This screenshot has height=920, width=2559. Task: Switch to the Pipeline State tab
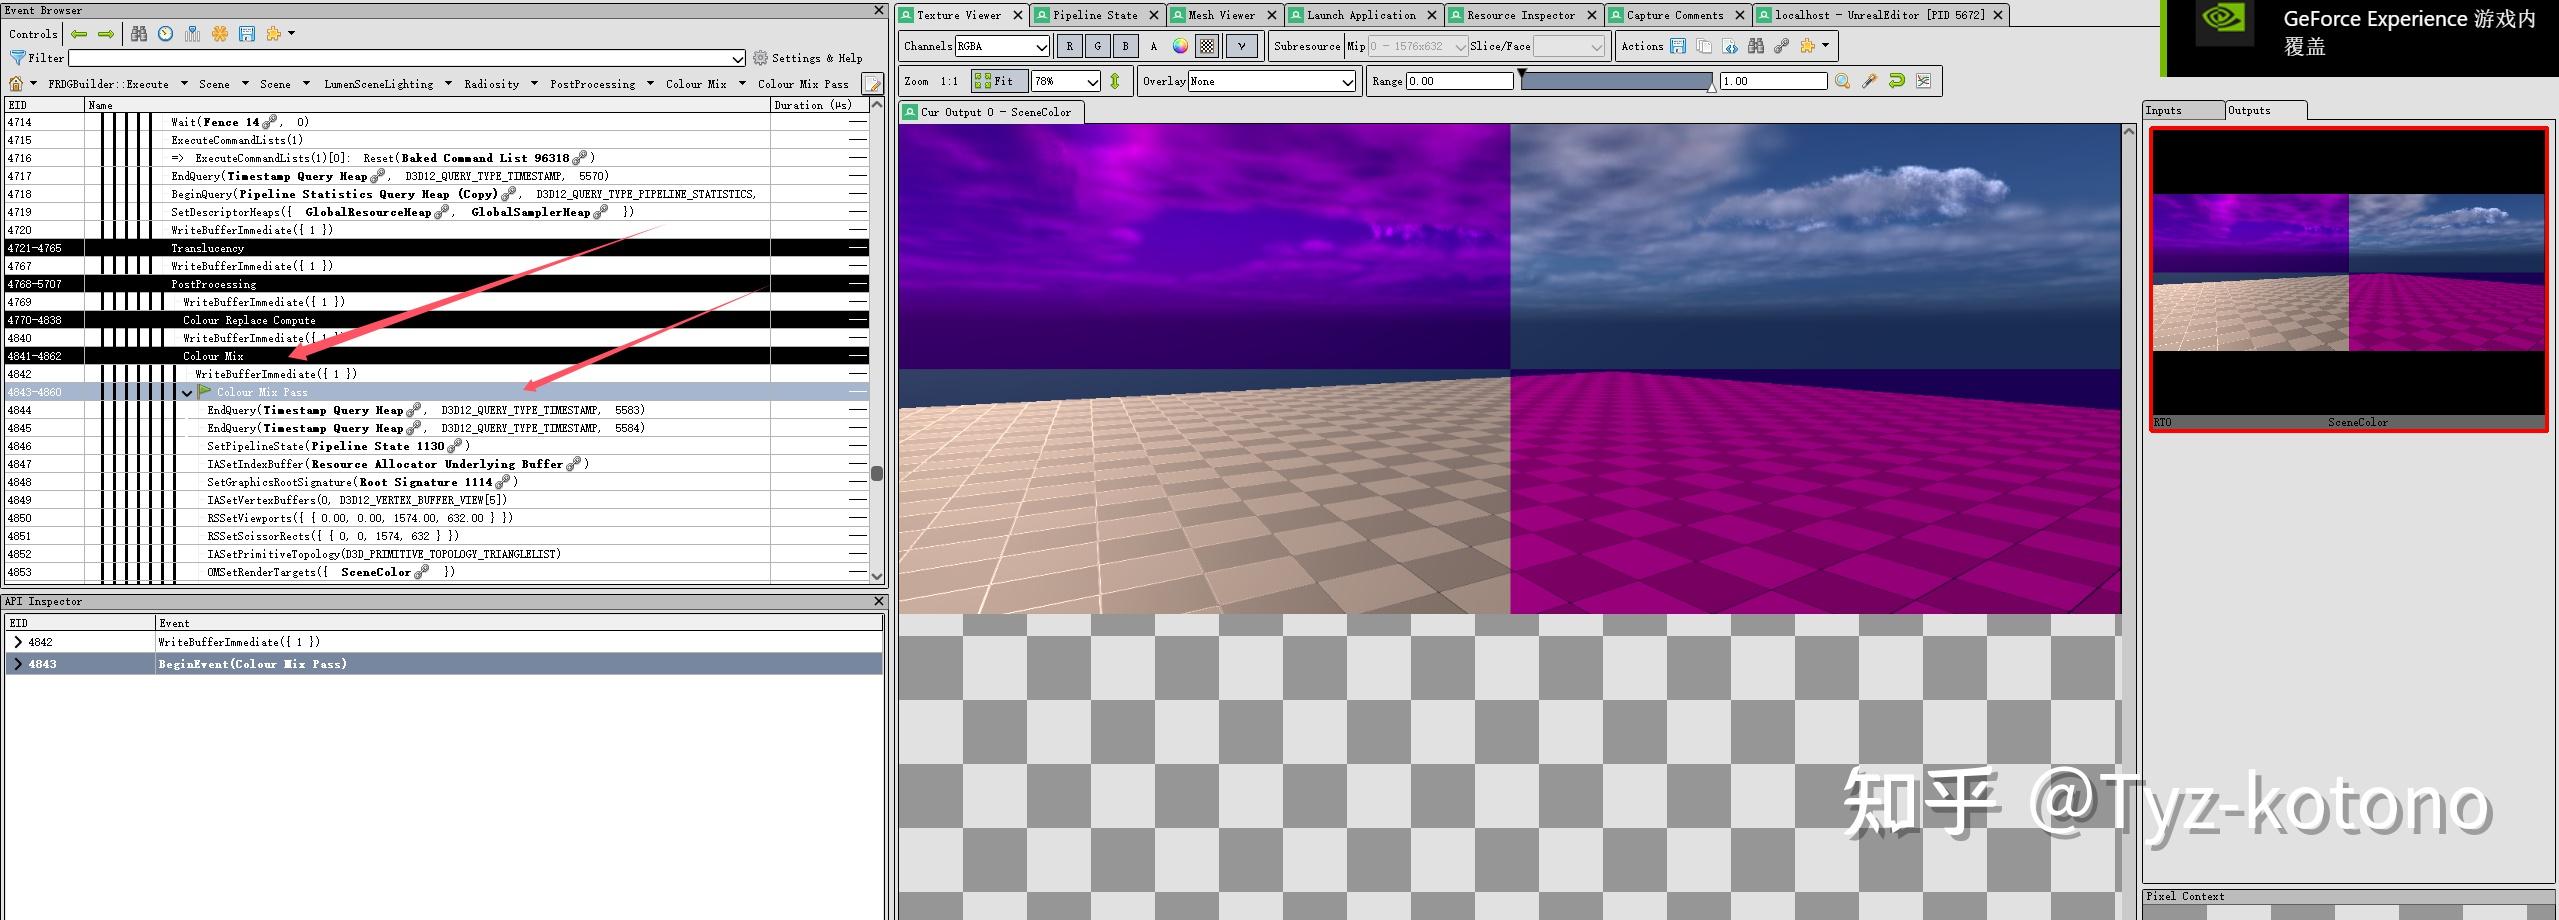[1095, 15]
